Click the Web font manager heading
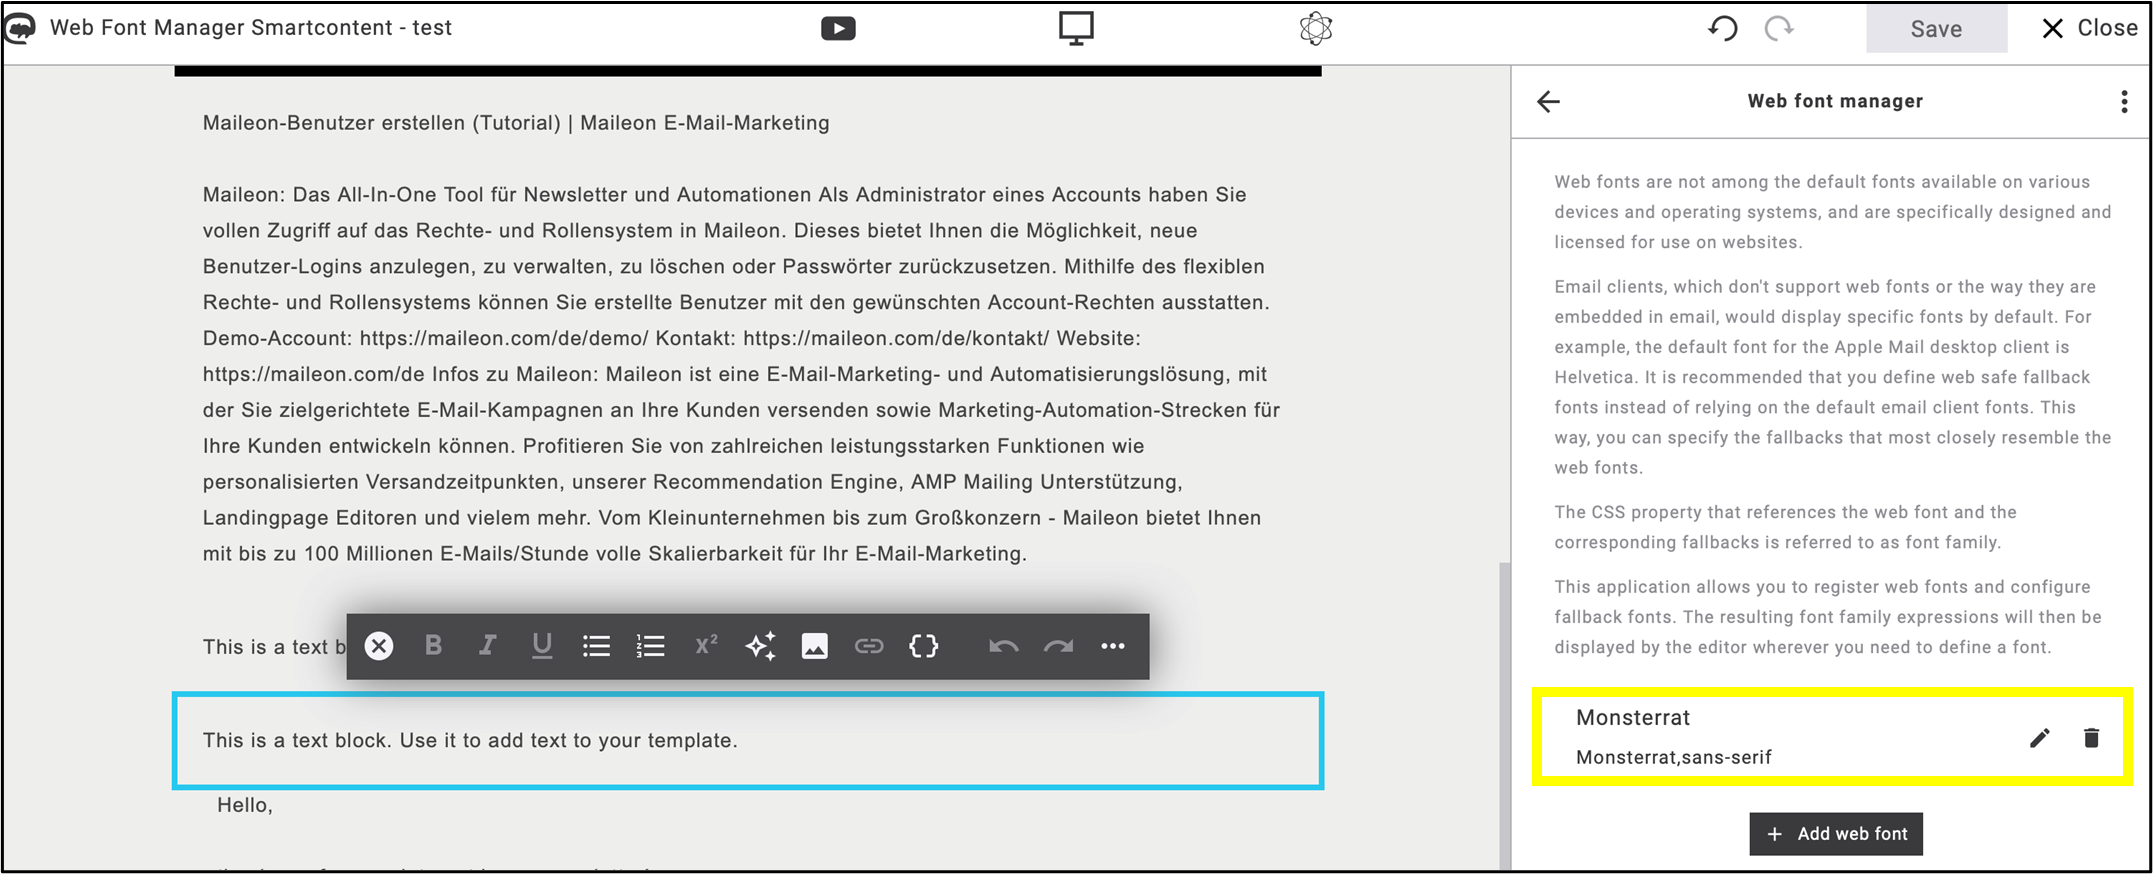Screen dimensions: 2153x874 pos(1835,101)
